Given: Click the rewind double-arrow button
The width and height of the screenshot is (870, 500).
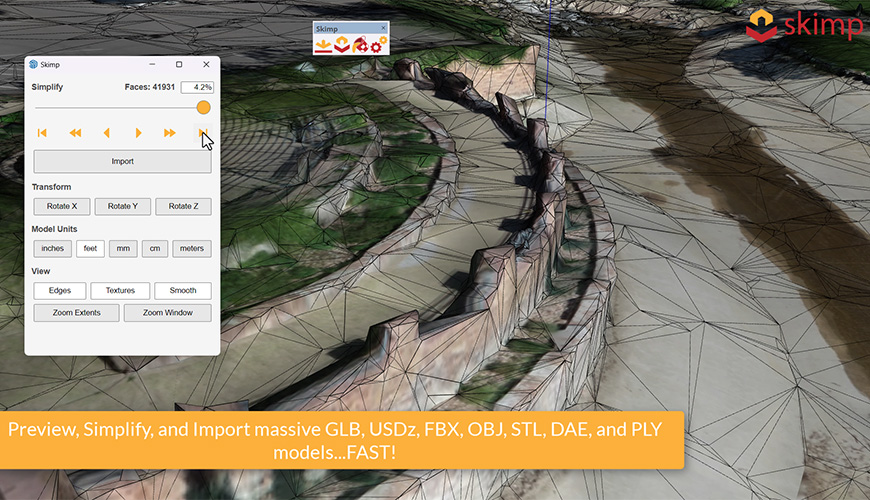Looking at the screenshot, I should (x=75, y=133).
